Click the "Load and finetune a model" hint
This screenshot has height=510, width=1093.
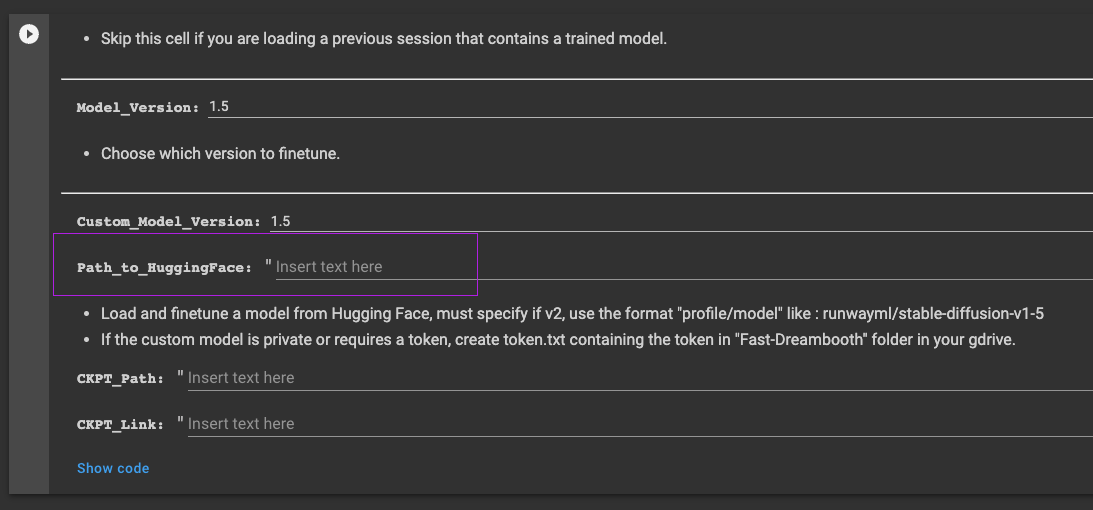pos(250,313)
